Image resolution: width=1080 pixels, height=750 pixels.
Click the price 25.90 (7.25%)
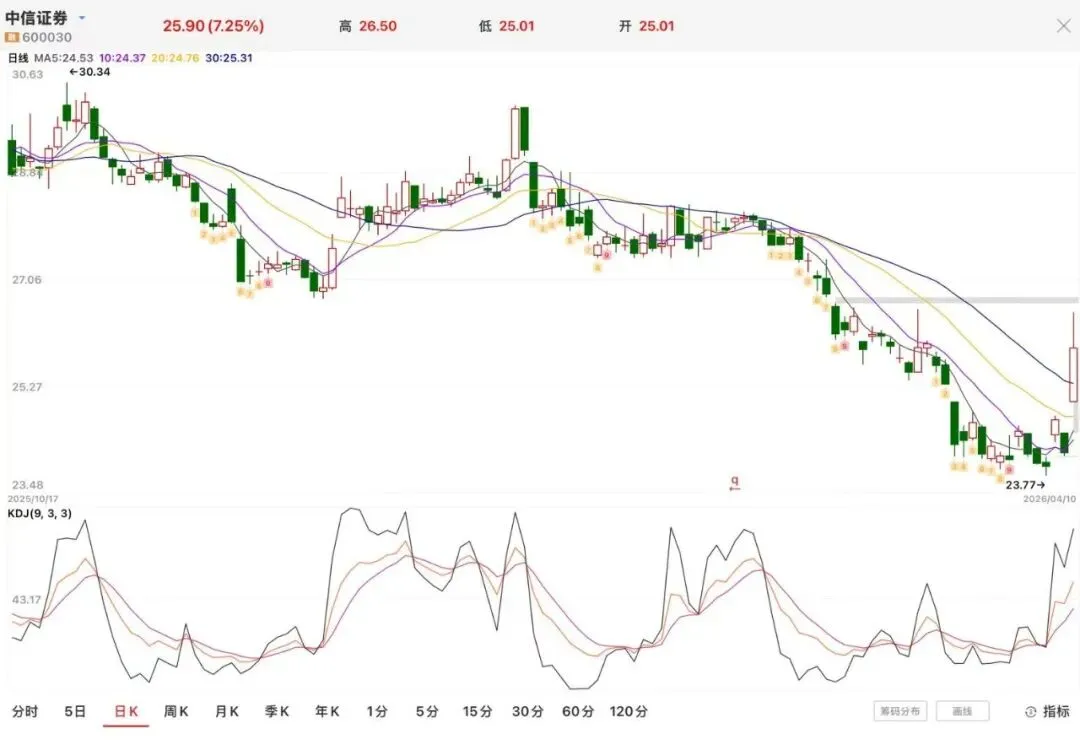[x=214, y=26]
